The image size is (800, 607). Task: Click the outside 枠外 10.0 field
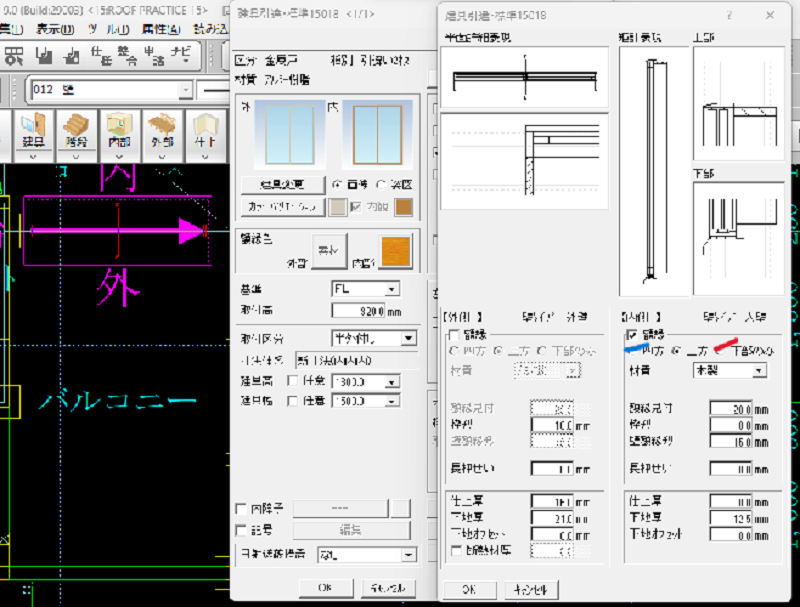coord(552,425)
